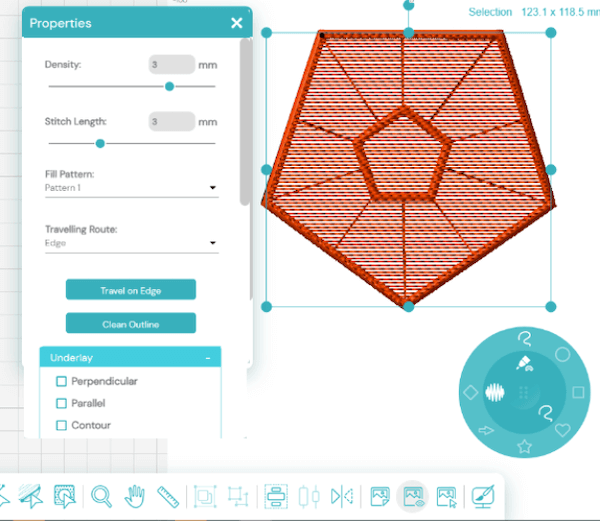Select the star shape in radial menu

point(524,446)
